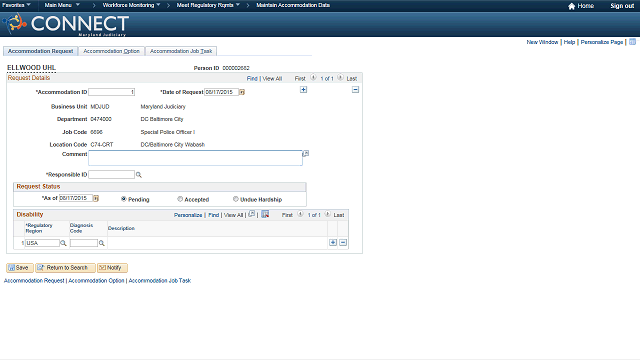
Task: Focus the Responsible ID field
Action: (x=111, y=175)
